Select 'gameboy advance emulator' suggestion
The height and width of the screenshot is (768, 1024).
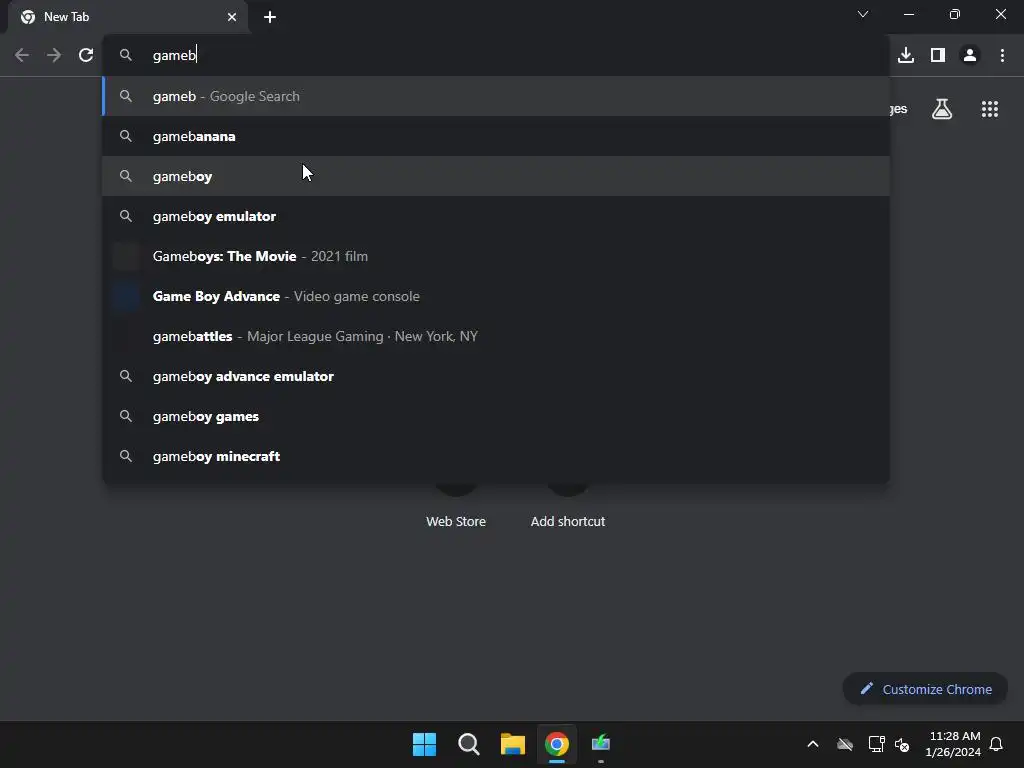[496, 376]
